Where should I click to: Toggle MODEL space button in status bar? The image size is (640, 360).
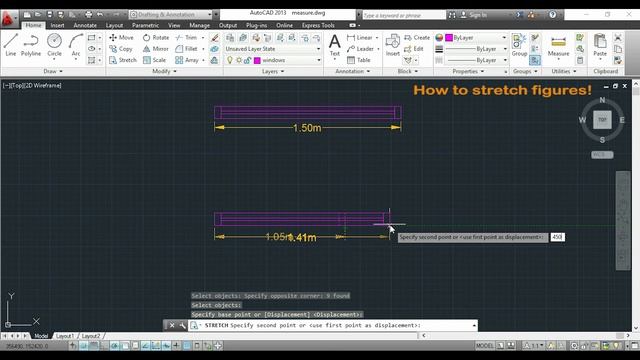[x=484, y=346]
